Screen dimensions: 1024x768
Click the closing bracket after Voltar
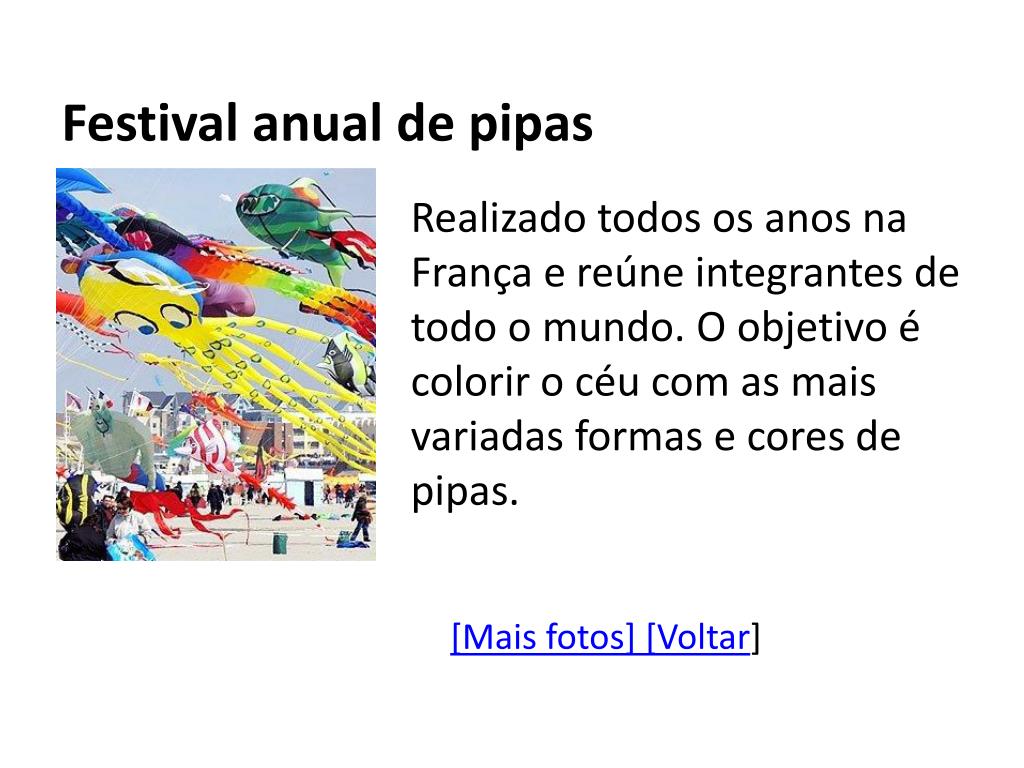[756, 637]
